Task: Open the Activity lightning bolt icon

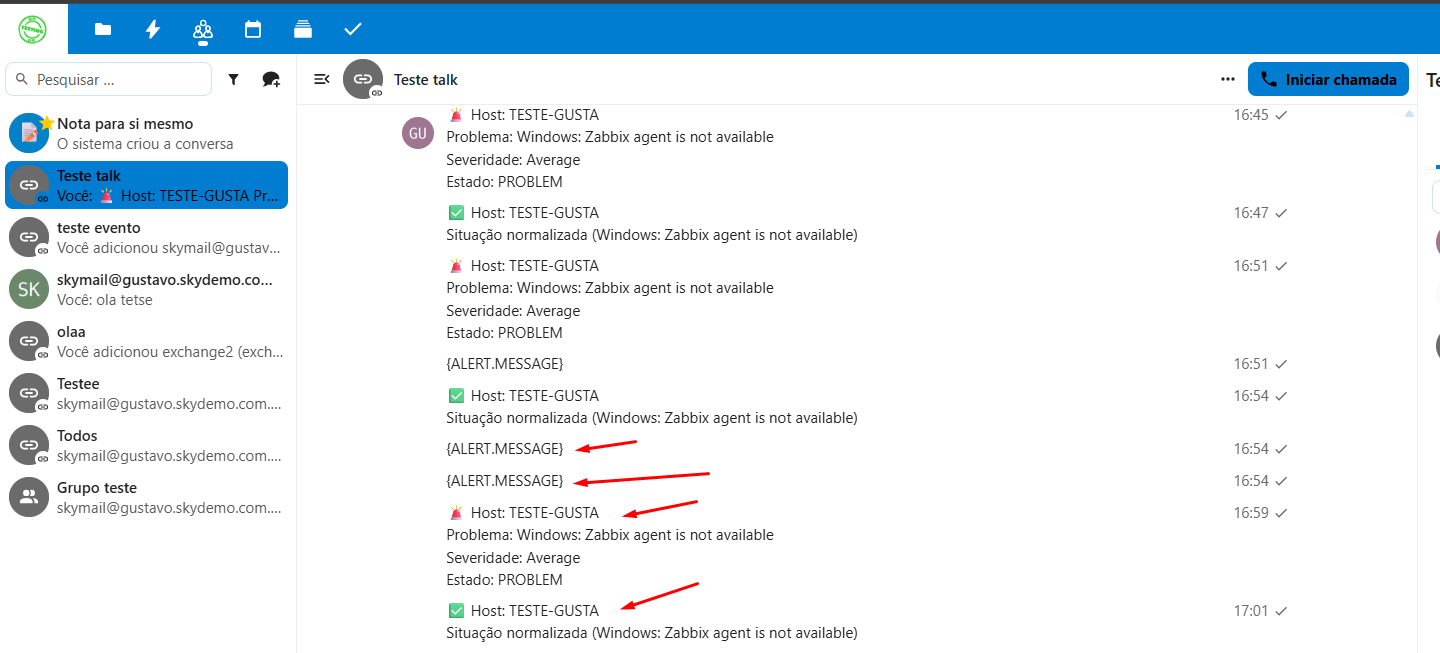Action: pyautogui.click(x=153, y=29)
